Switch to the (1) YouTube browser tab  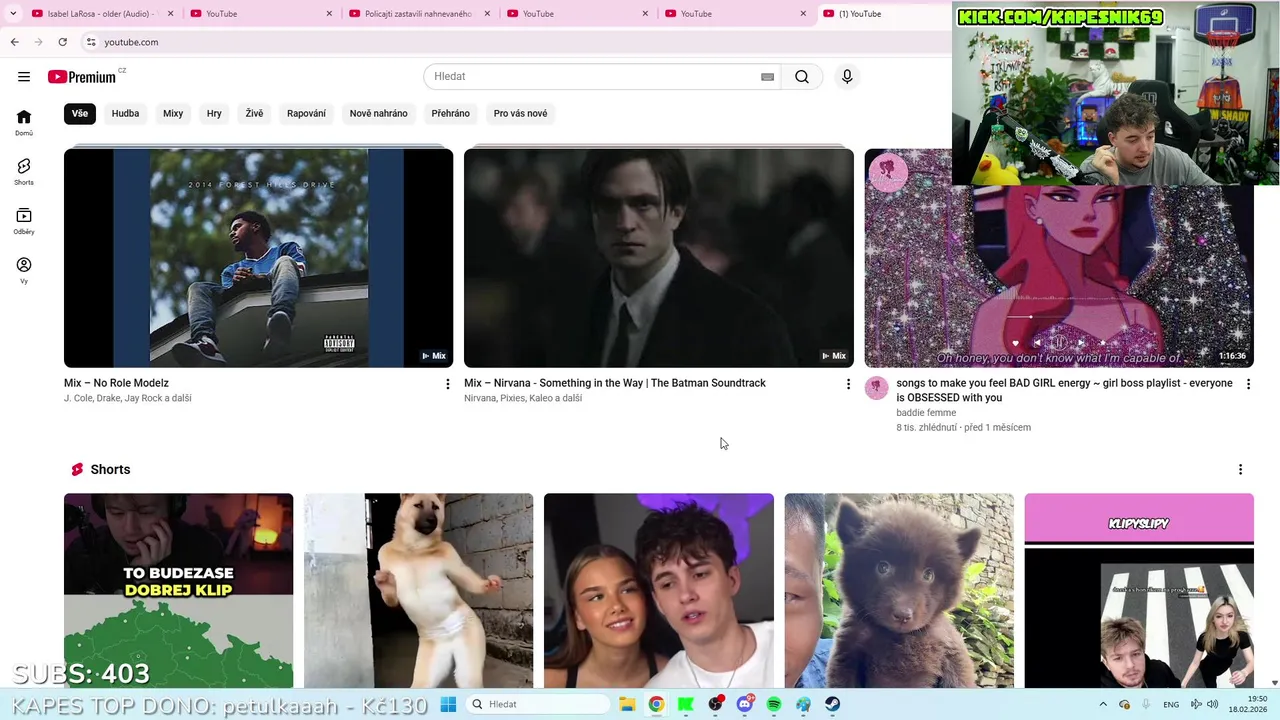[x=884, y=14]
